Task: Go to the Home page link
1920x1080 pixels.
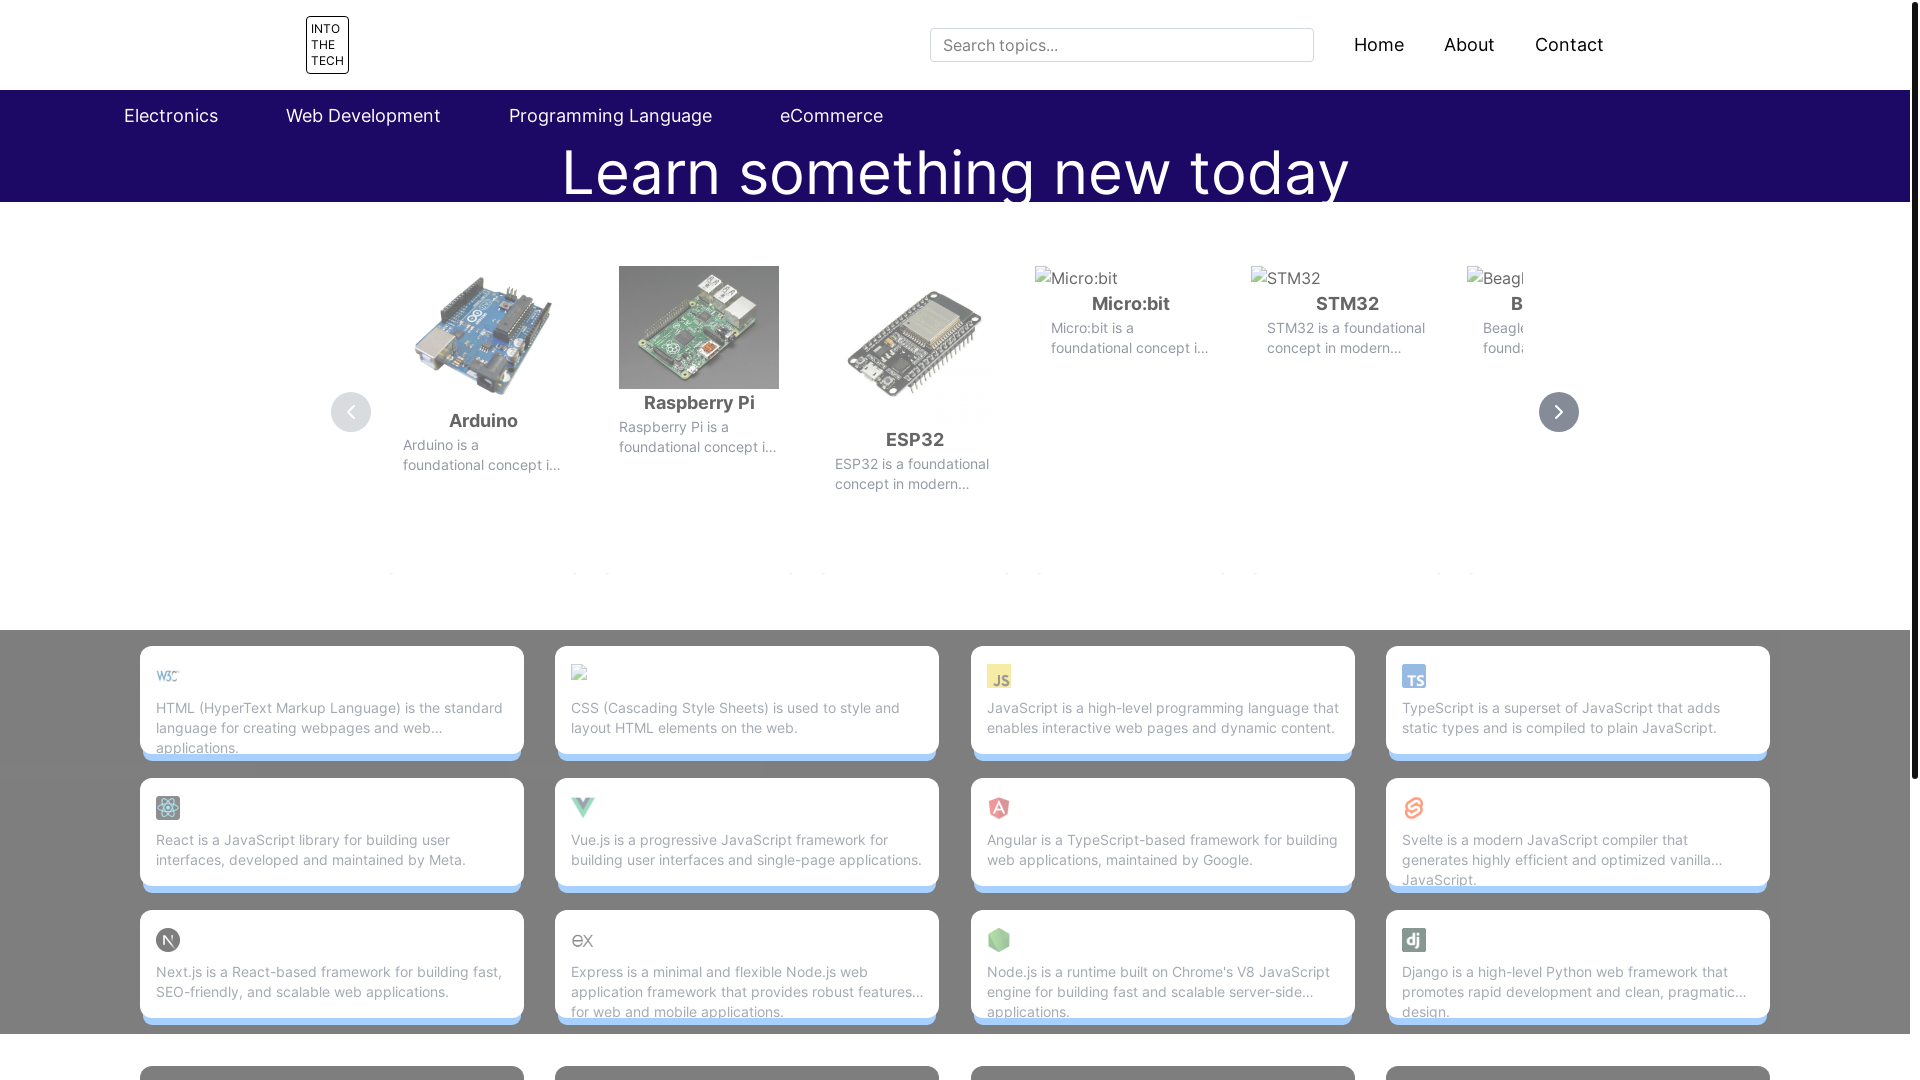Action: coord(1378,45)
